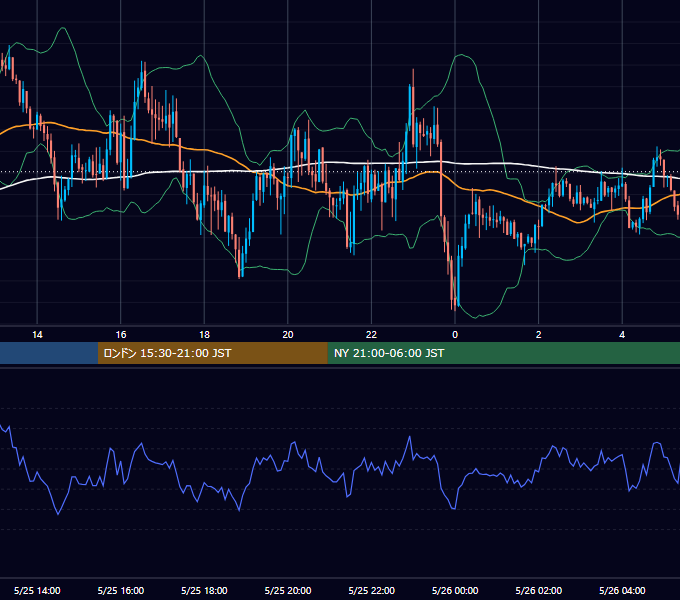Click the 5/25 20:00 date label
Screen dimensions: 680x600
[288, 590]
